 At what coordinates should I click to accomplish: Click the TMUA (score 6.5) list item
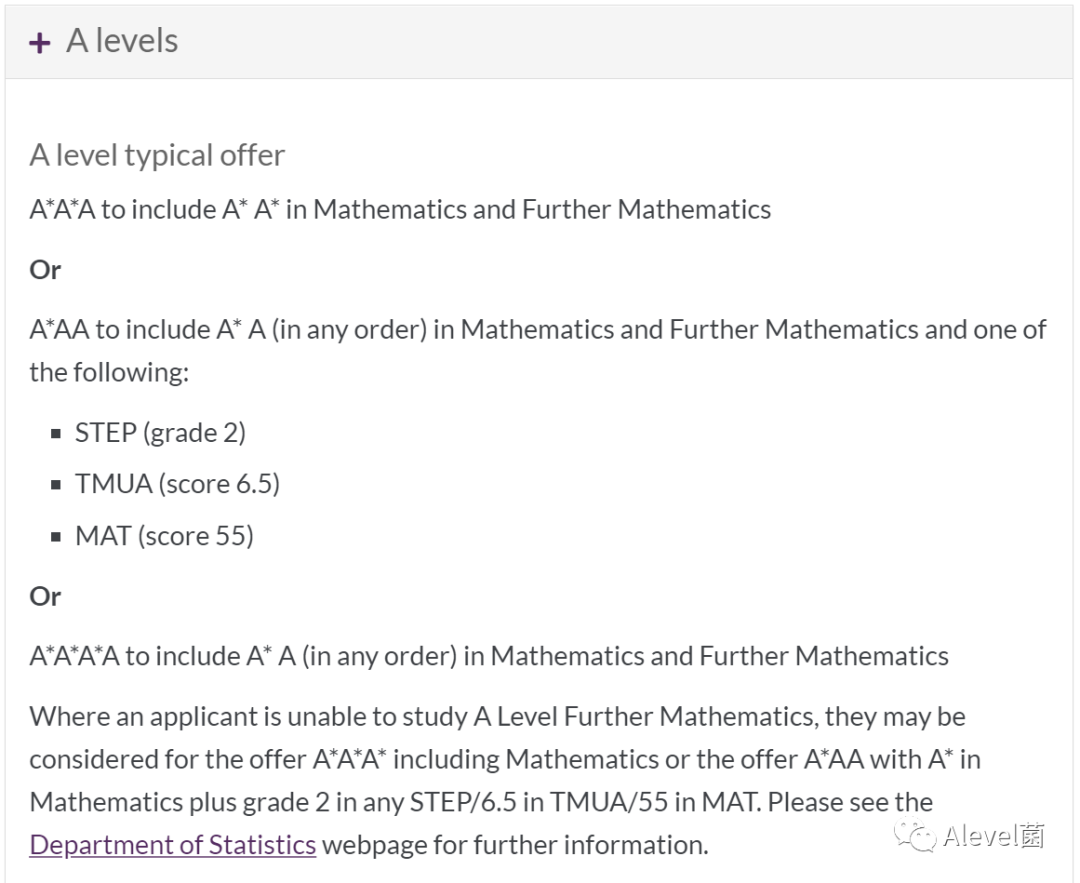click(178, 484)
